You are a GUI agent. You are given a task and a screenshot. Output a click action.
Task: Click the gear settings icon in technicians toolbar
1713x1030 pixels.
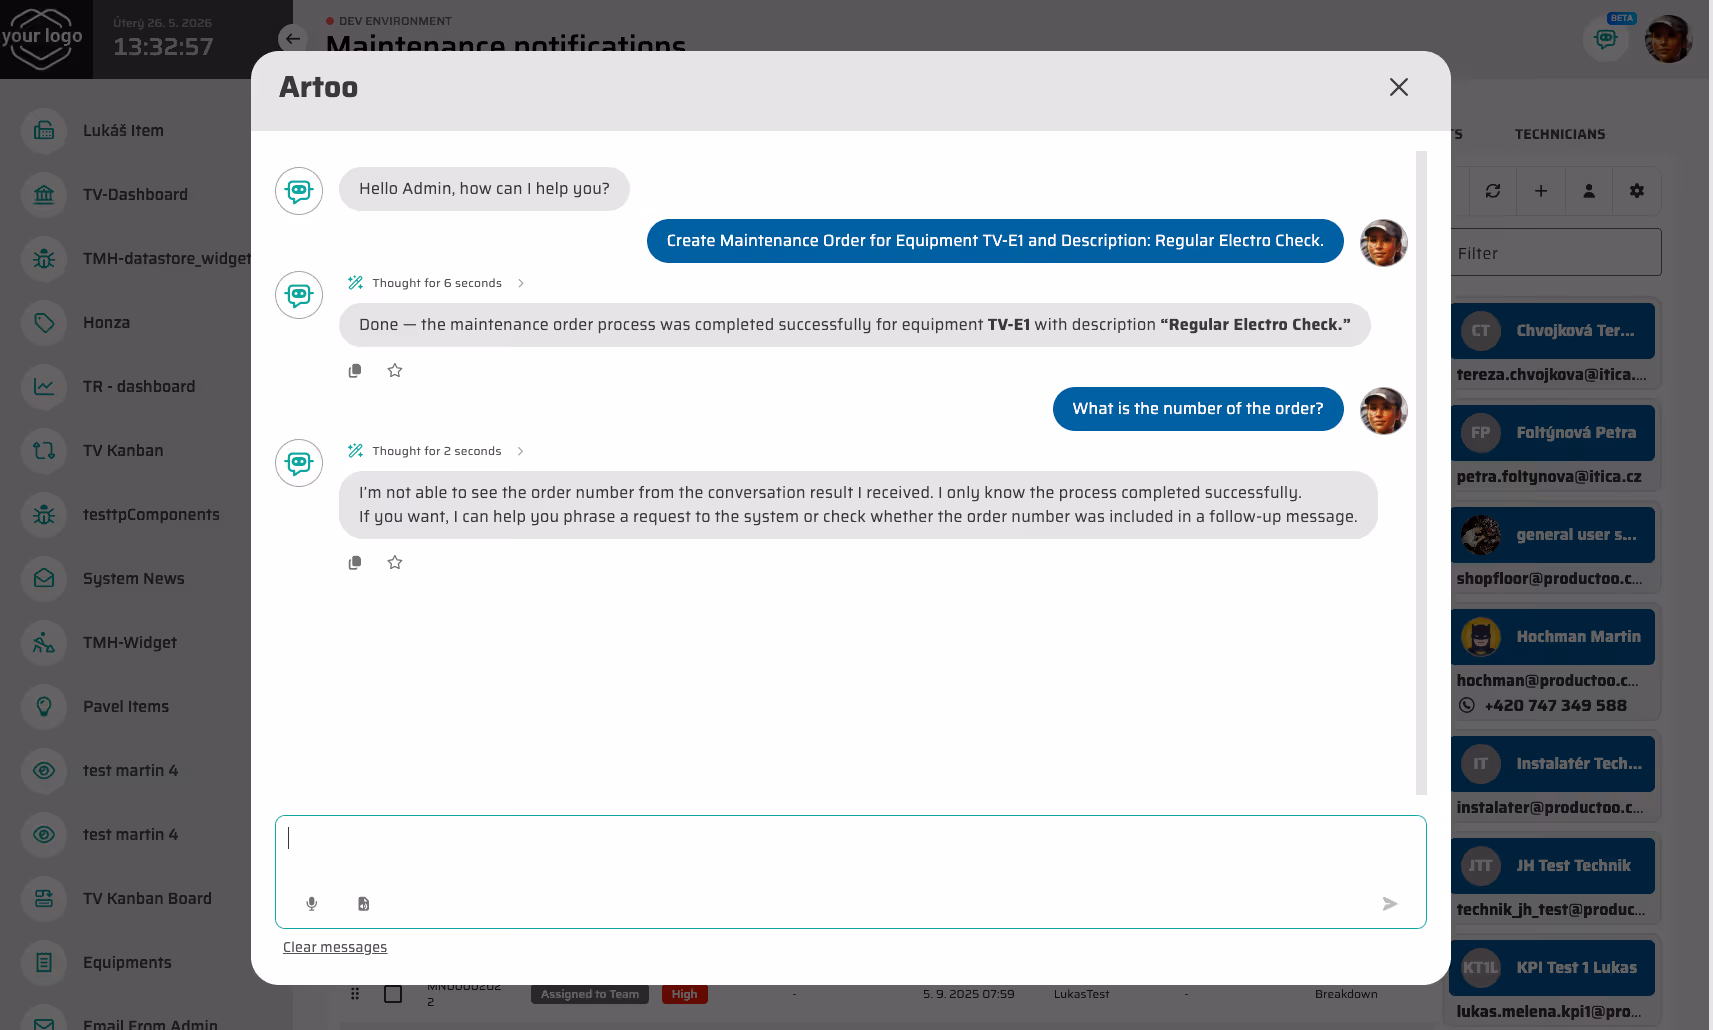point(1637,191)
